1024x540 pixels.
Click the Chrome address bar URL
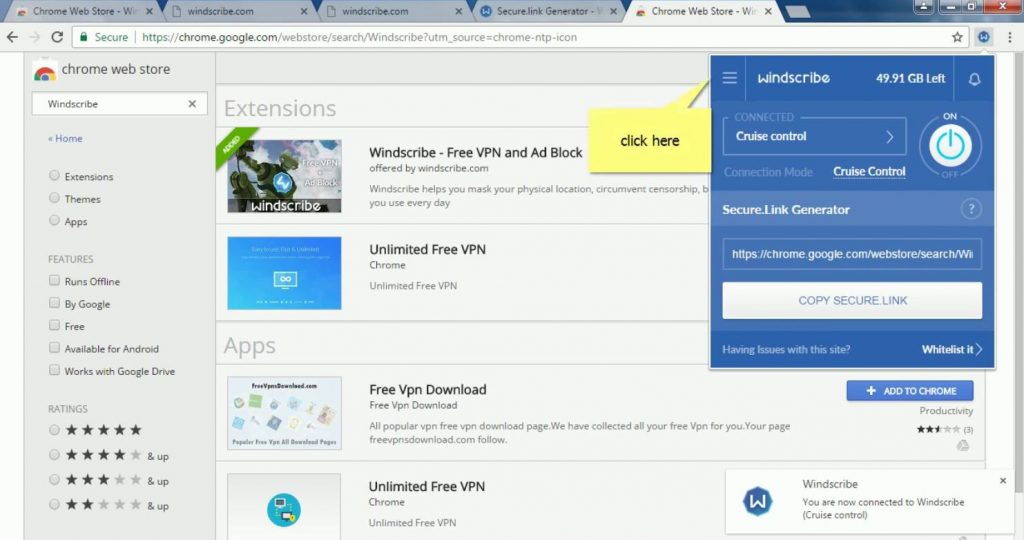click(x=359, y=37)
